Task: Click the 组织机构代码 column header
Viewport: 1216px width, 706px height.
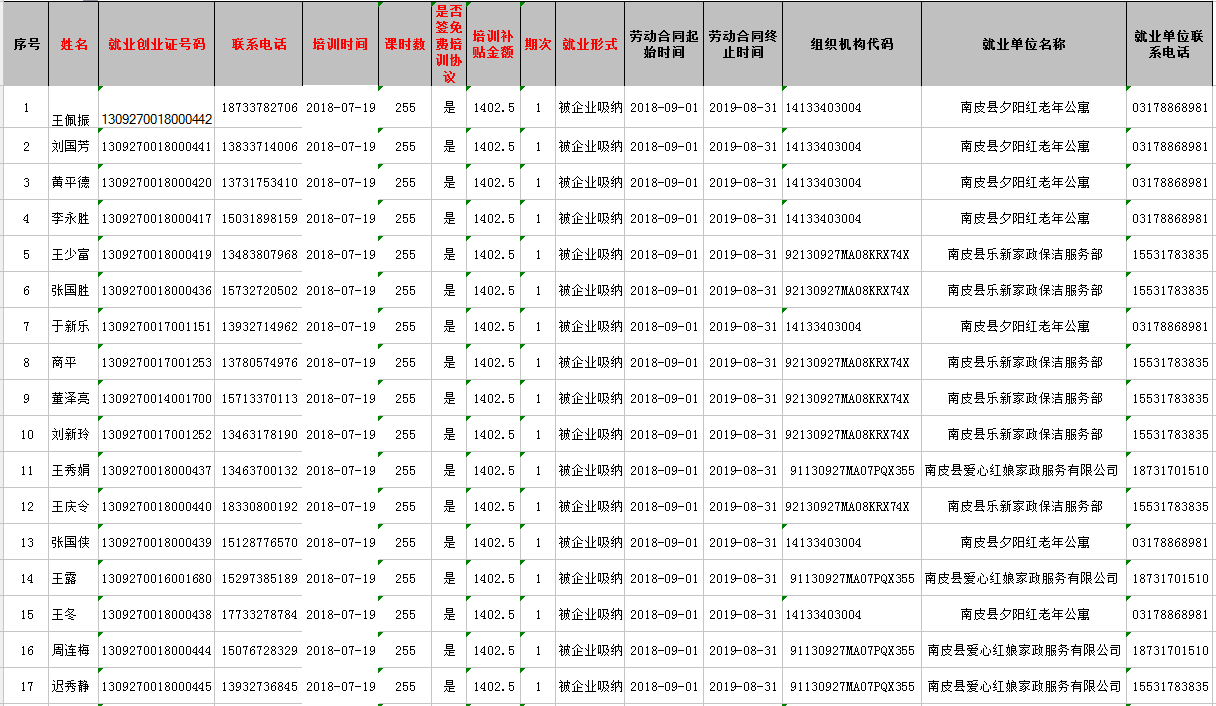Action: [851, 45]
